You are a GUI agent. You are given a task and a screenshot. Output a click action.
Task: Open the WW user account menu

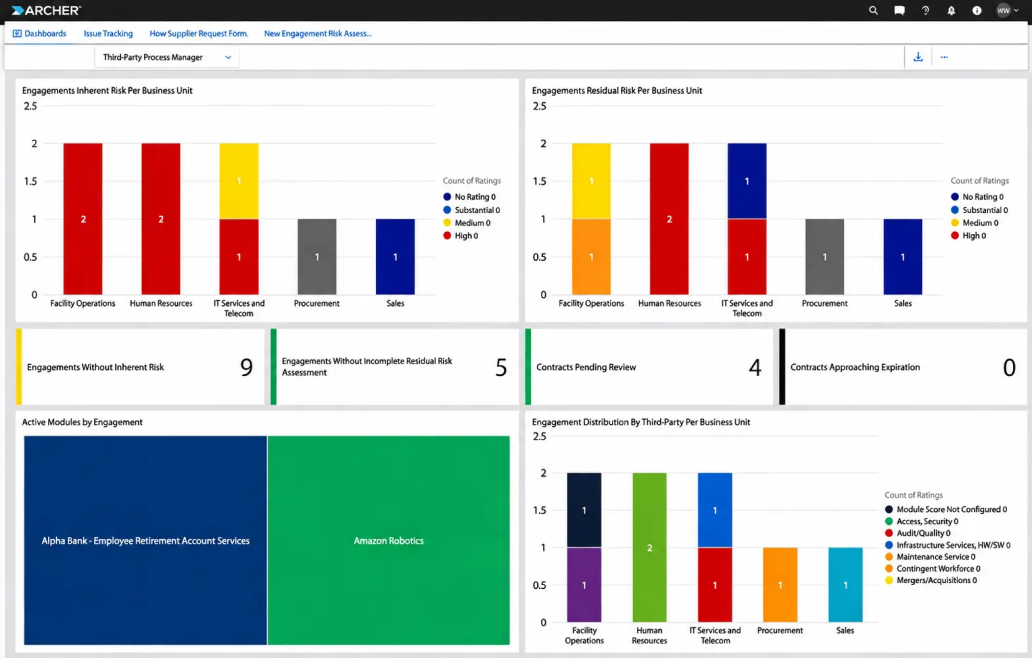coord(1008,11)
